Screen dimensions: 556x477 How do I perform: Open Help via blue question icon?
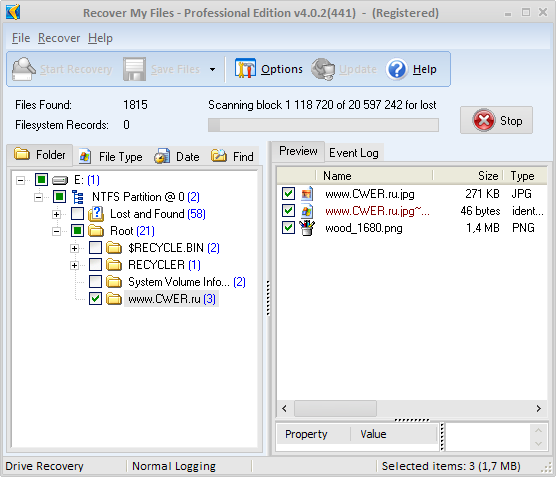point(396,69)
